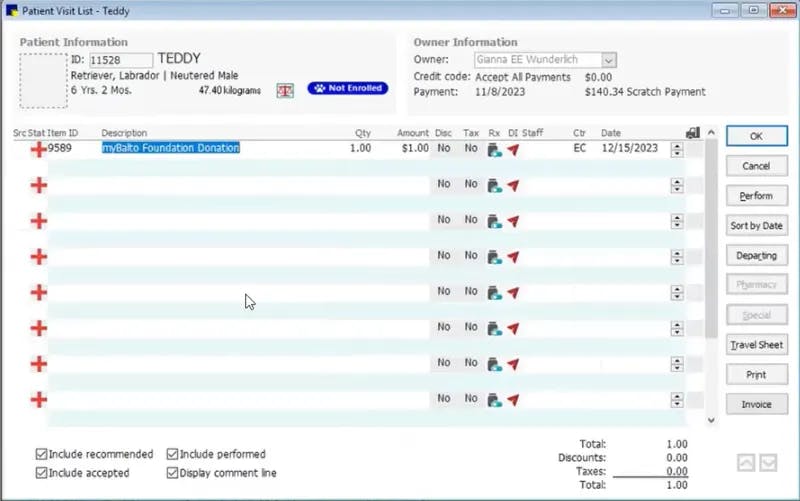
Task: Toggle Disc No in the first empty row
Action: coord(444,184)
